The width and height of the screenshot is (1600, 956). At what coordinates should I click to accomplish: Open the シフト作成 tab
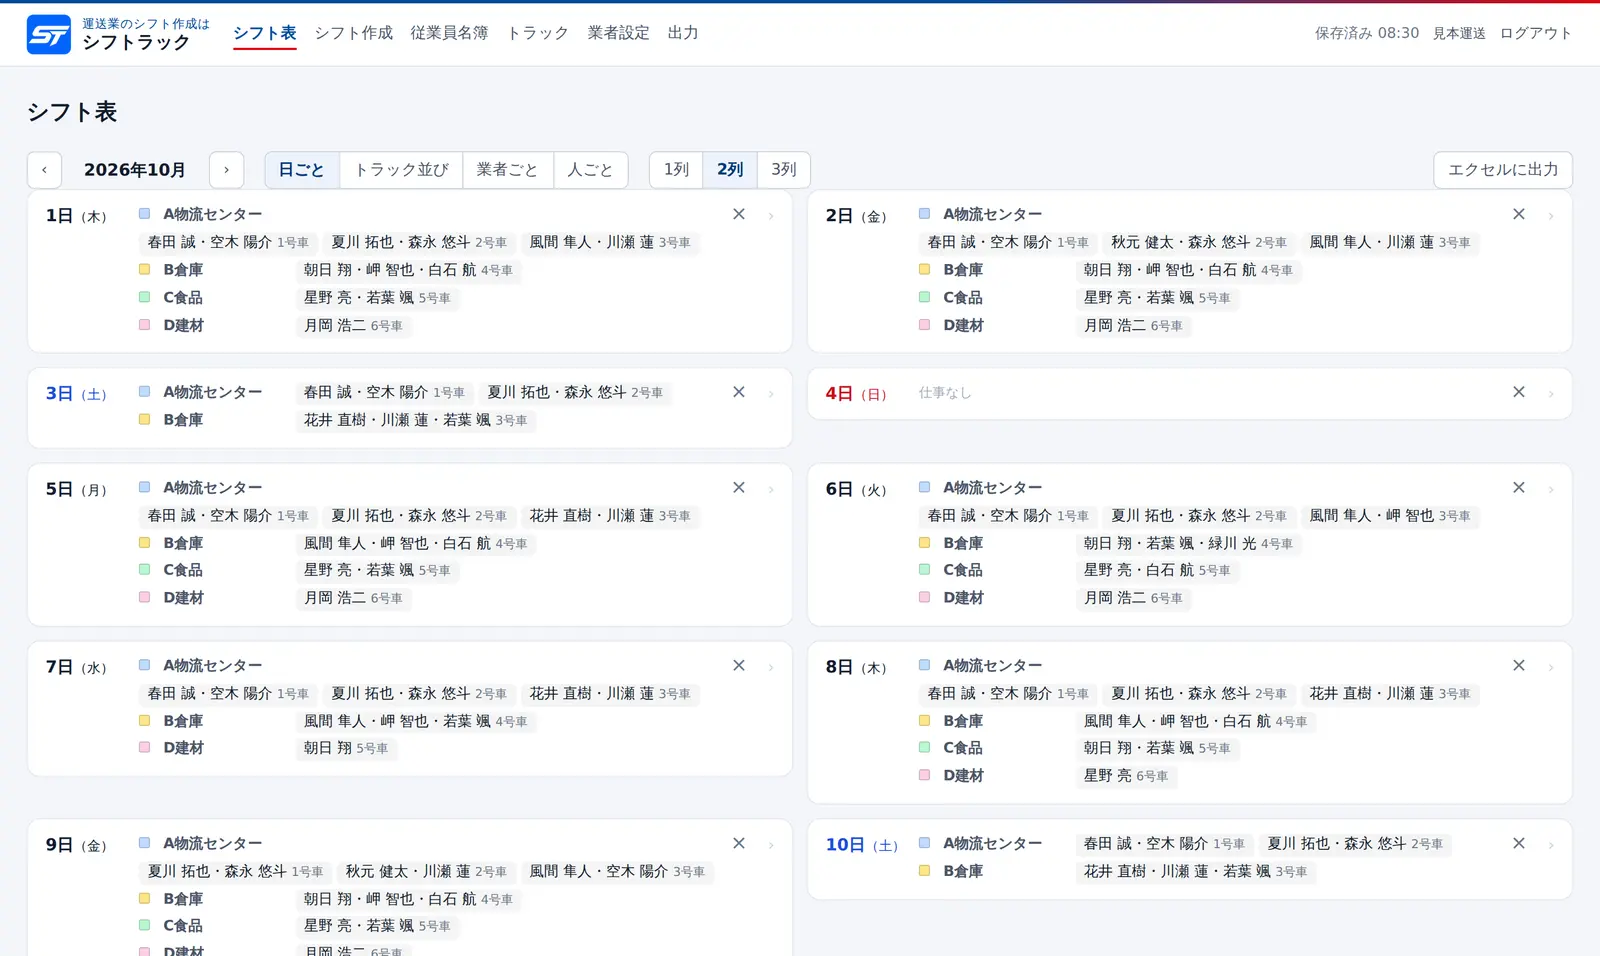coord(354,33)
